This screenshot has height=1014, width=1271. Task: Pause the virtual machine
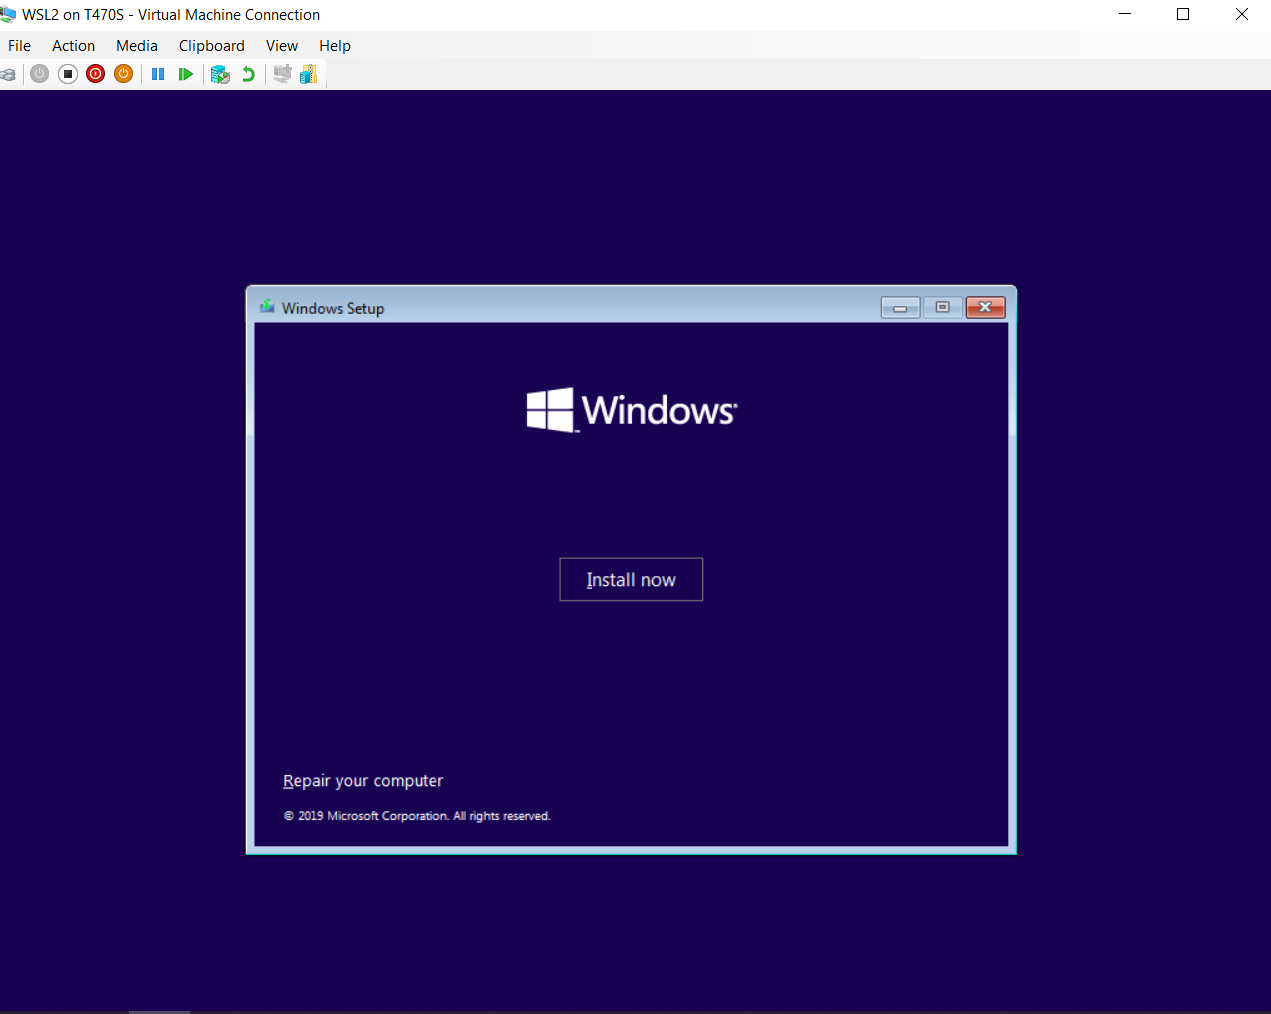coord(158,74)
